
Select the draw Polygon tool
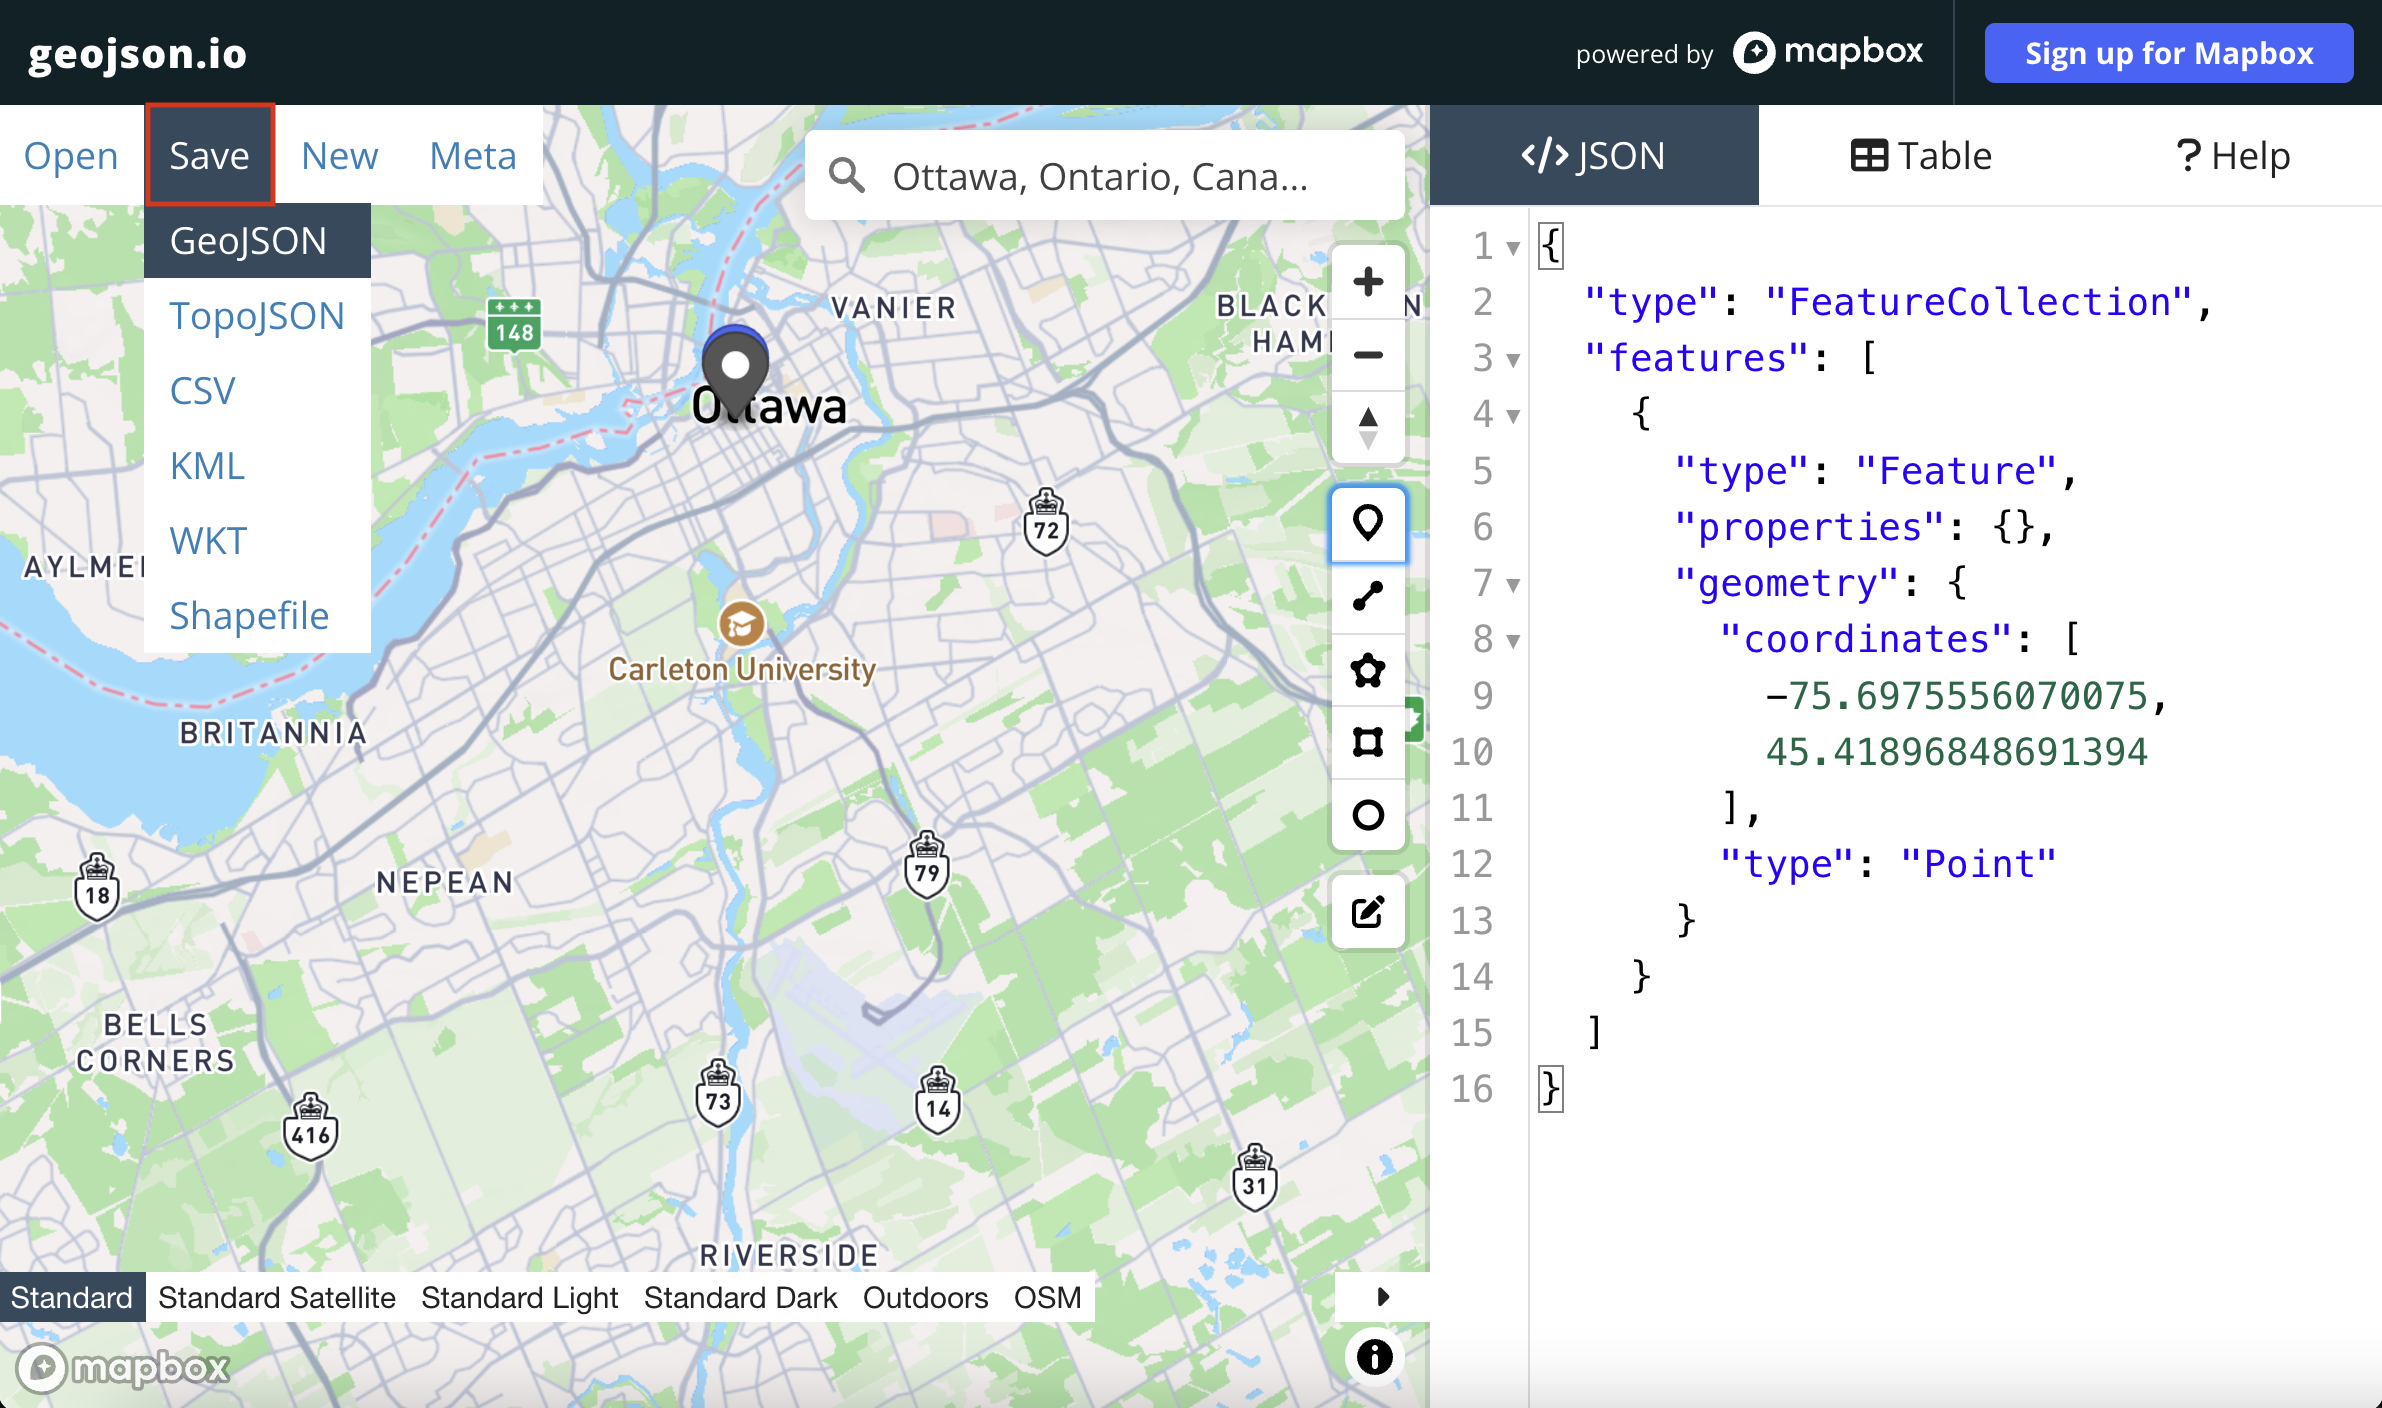[1367, 669]
